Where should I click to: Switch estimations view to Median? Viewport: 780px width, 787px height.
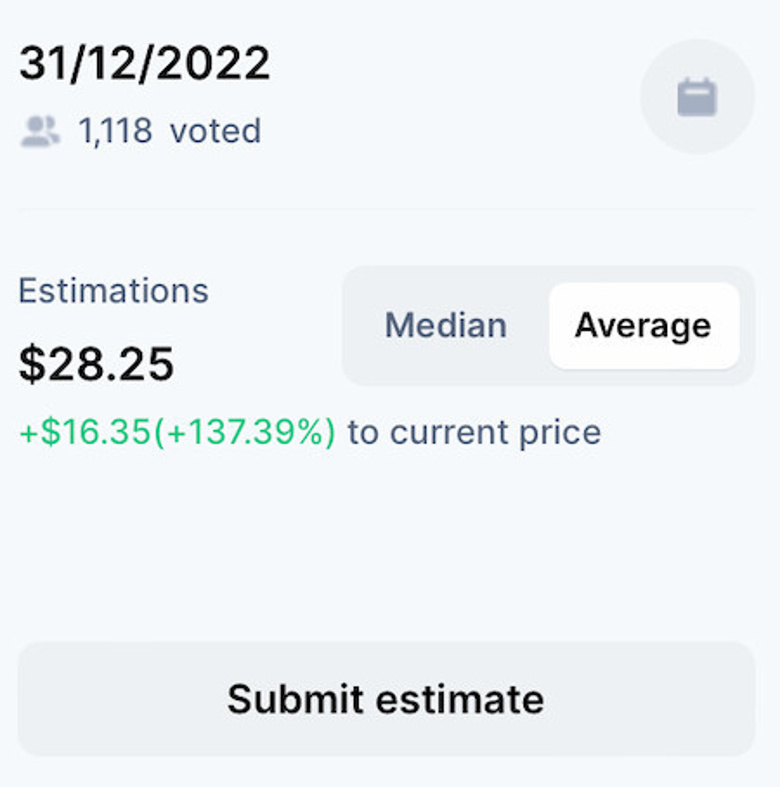click(x=445, y=325)
